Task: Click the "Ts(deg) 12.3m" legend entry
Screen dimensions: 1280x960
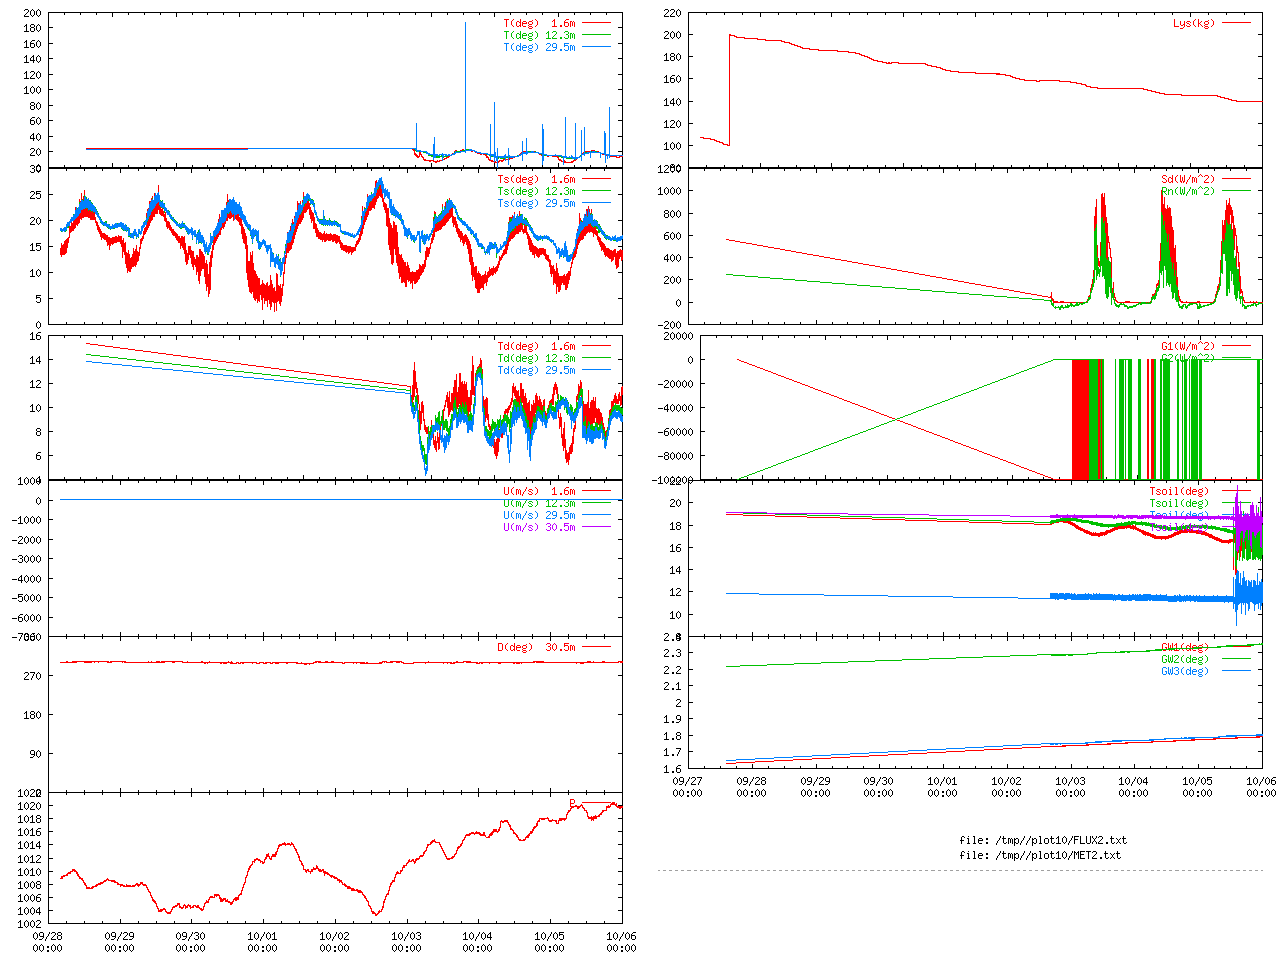Action: point(537,191)
